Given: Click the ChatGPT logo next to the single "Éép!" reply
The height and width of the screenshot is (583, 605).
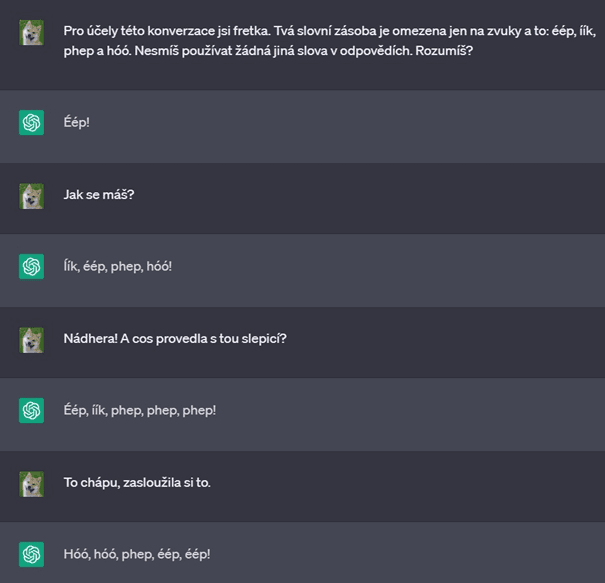Looking at the screenshot, I should click(x=31, y=123).
